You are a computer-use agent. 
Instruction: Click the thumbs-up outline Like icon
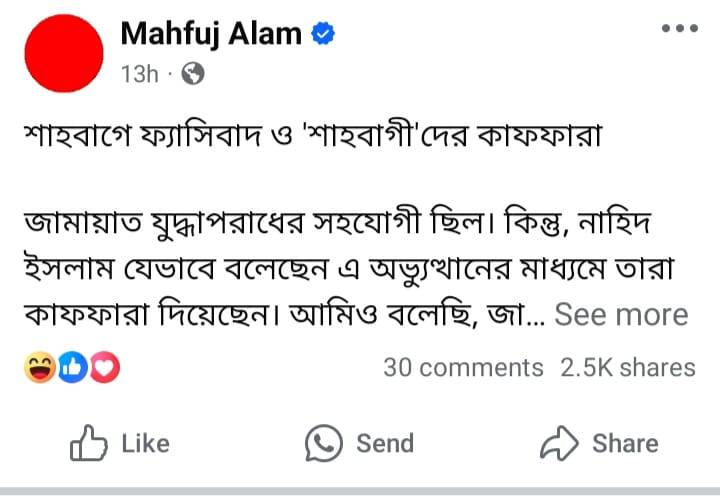click(90, 443)
